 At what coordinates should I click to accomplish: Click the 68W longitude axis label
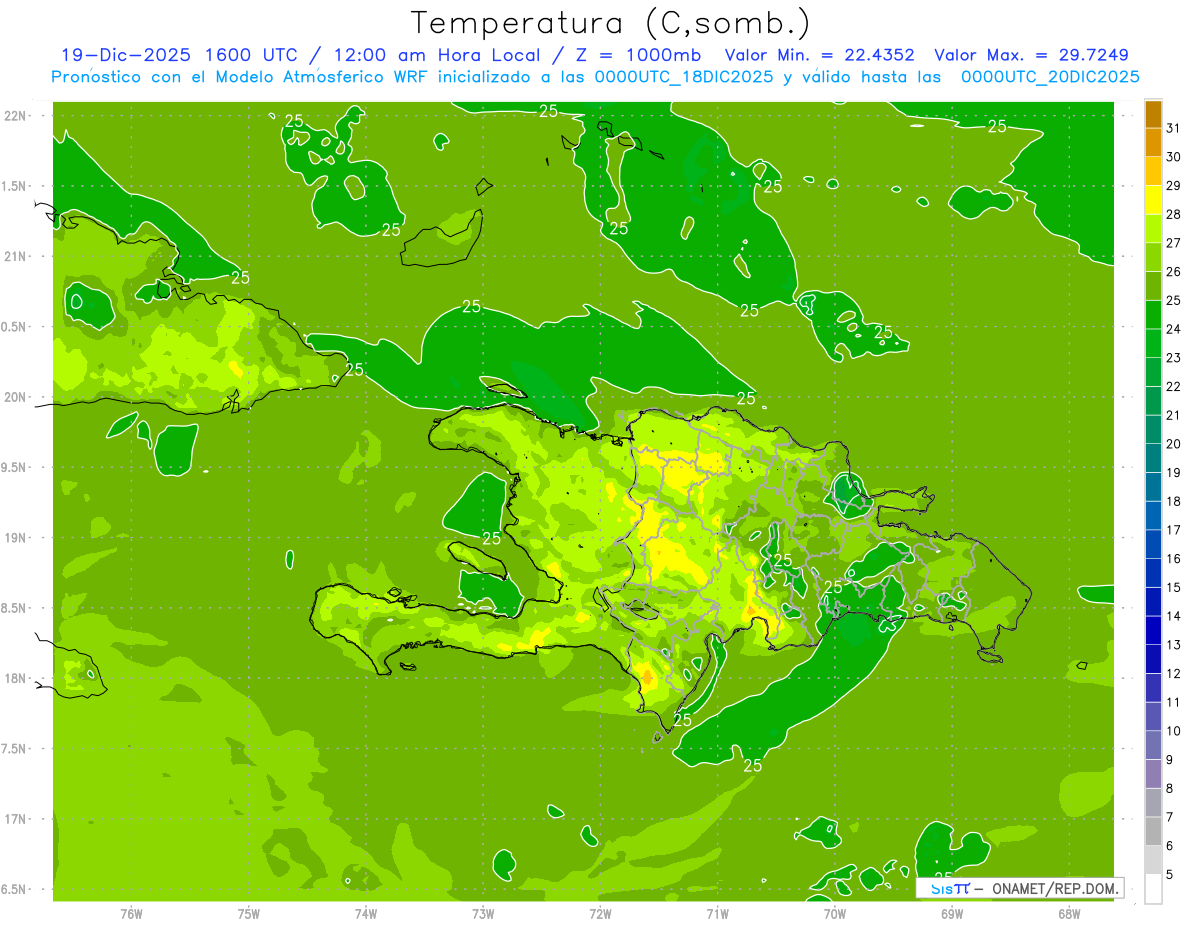1069,914
